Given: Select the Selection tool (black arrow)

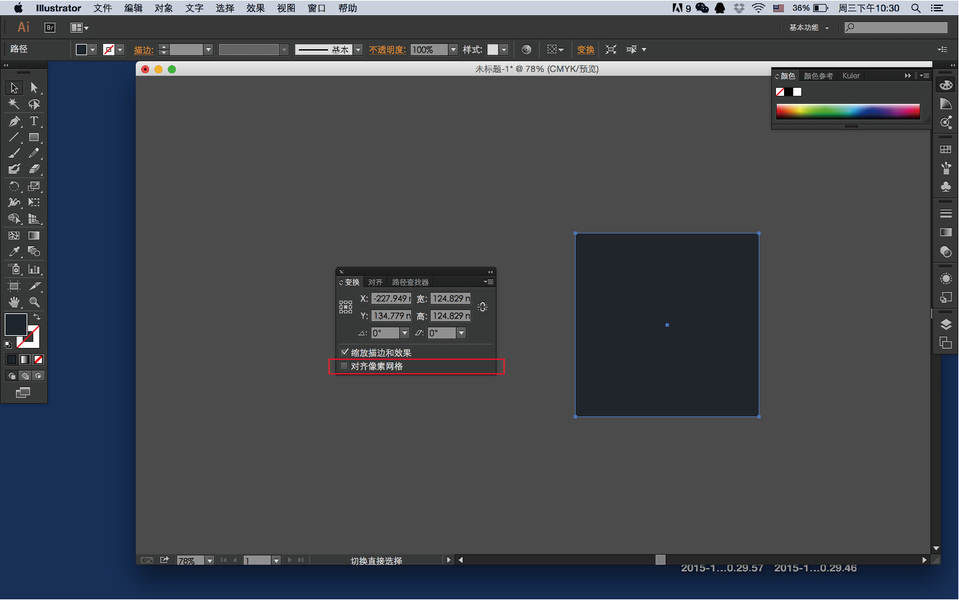Looking at the screenshot, I should 14,88.
